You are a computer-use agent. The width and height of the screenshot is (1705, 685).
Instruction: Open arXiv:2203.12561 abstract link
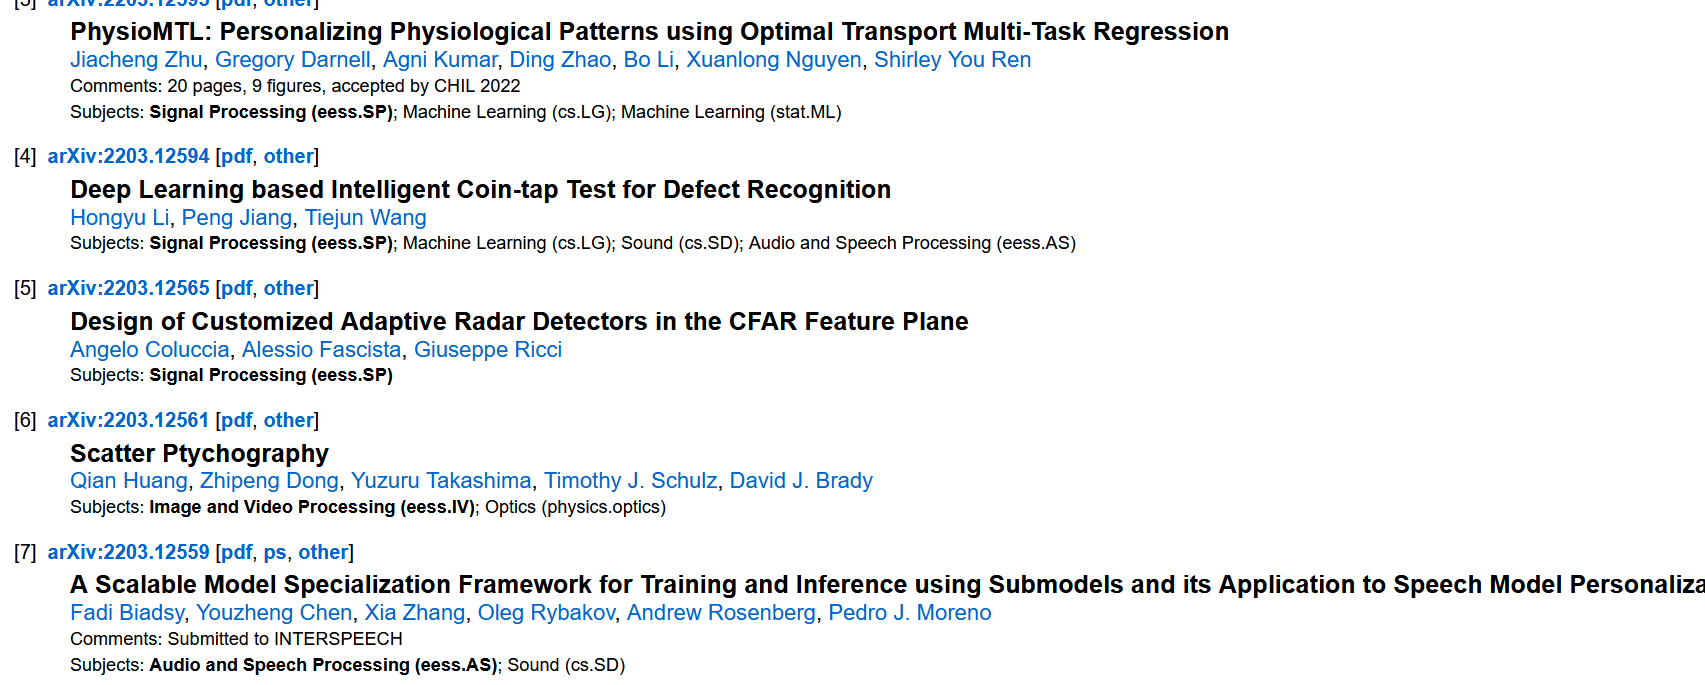(128, 420)
